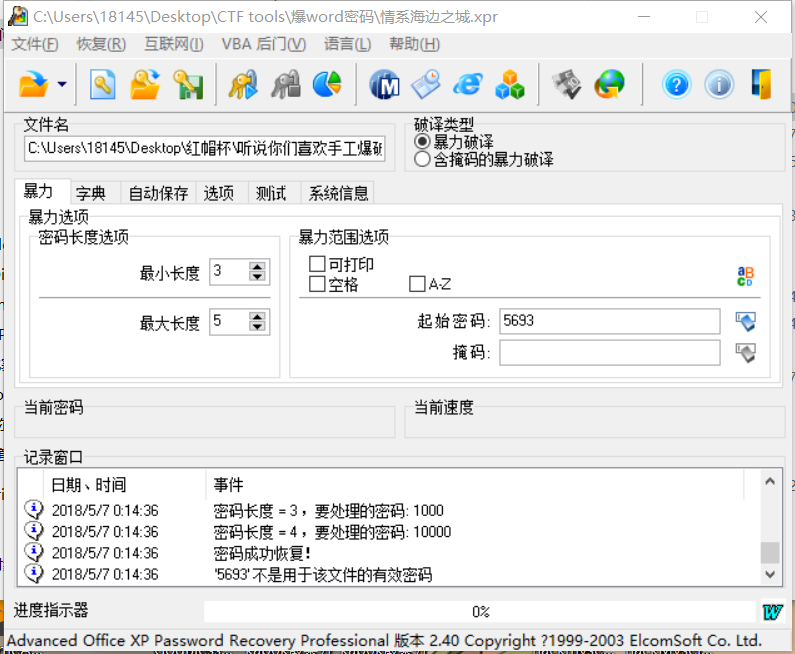This screenshot has width=795, height=654.
Task: Open the 文件(F) menu
Action: [35, 44]
